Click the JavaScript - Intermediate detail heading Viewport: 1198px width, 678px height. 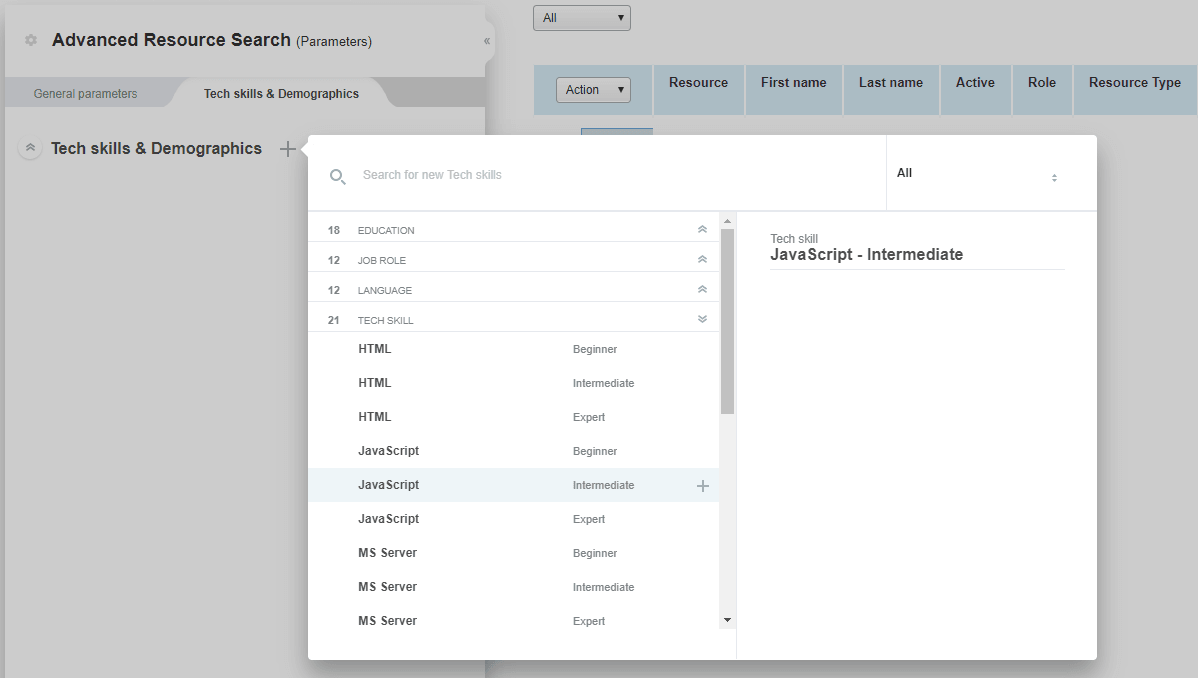[866, 255]
